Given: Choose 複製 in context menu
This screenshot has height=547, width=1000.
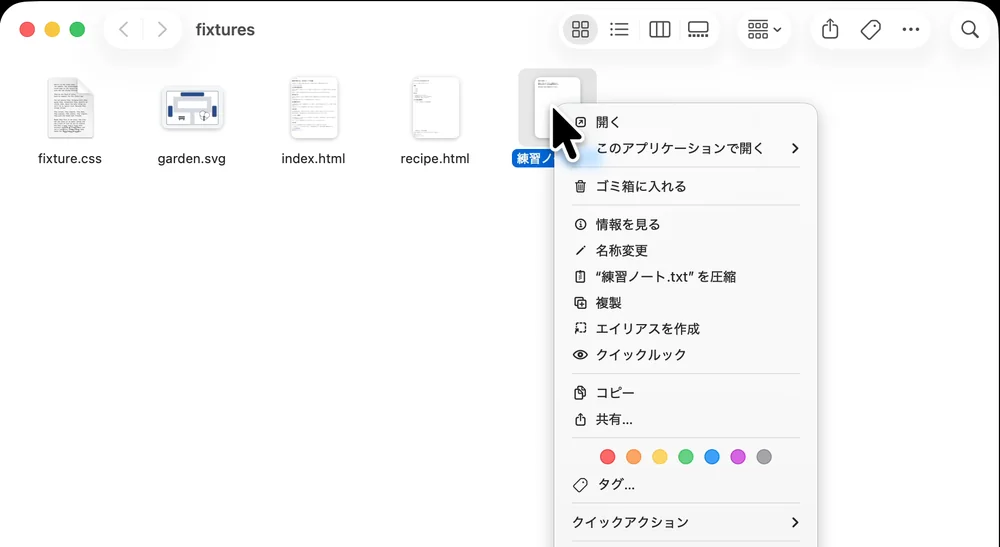Looking at the screenshot, I should pyautogui.click(x=686, y=303).
